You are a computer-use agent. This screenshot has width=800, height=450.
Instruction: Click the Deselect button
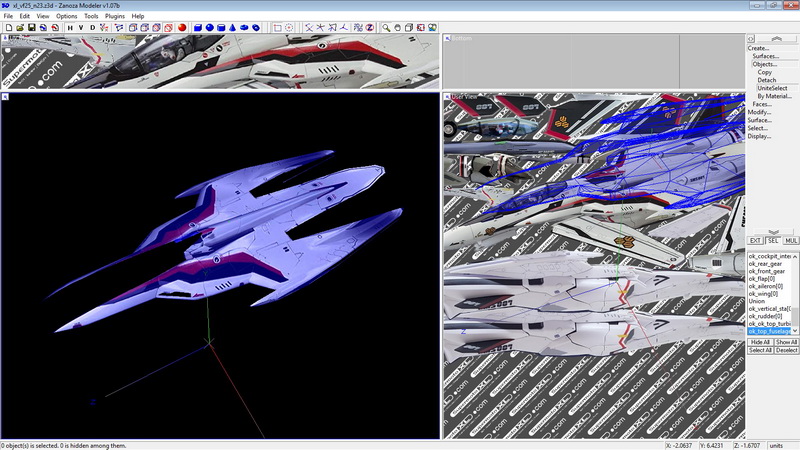click(x=786, y=351)
